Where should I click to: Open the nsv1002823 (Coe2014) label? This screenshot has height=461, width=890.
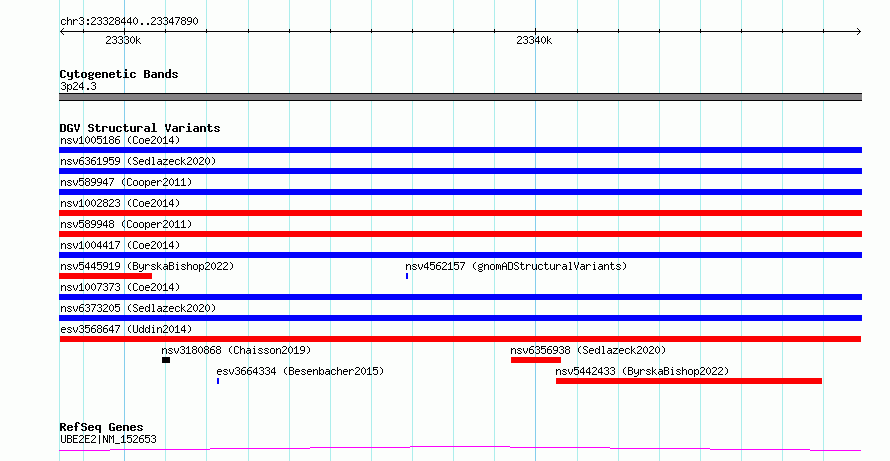[x=120, y=203]
